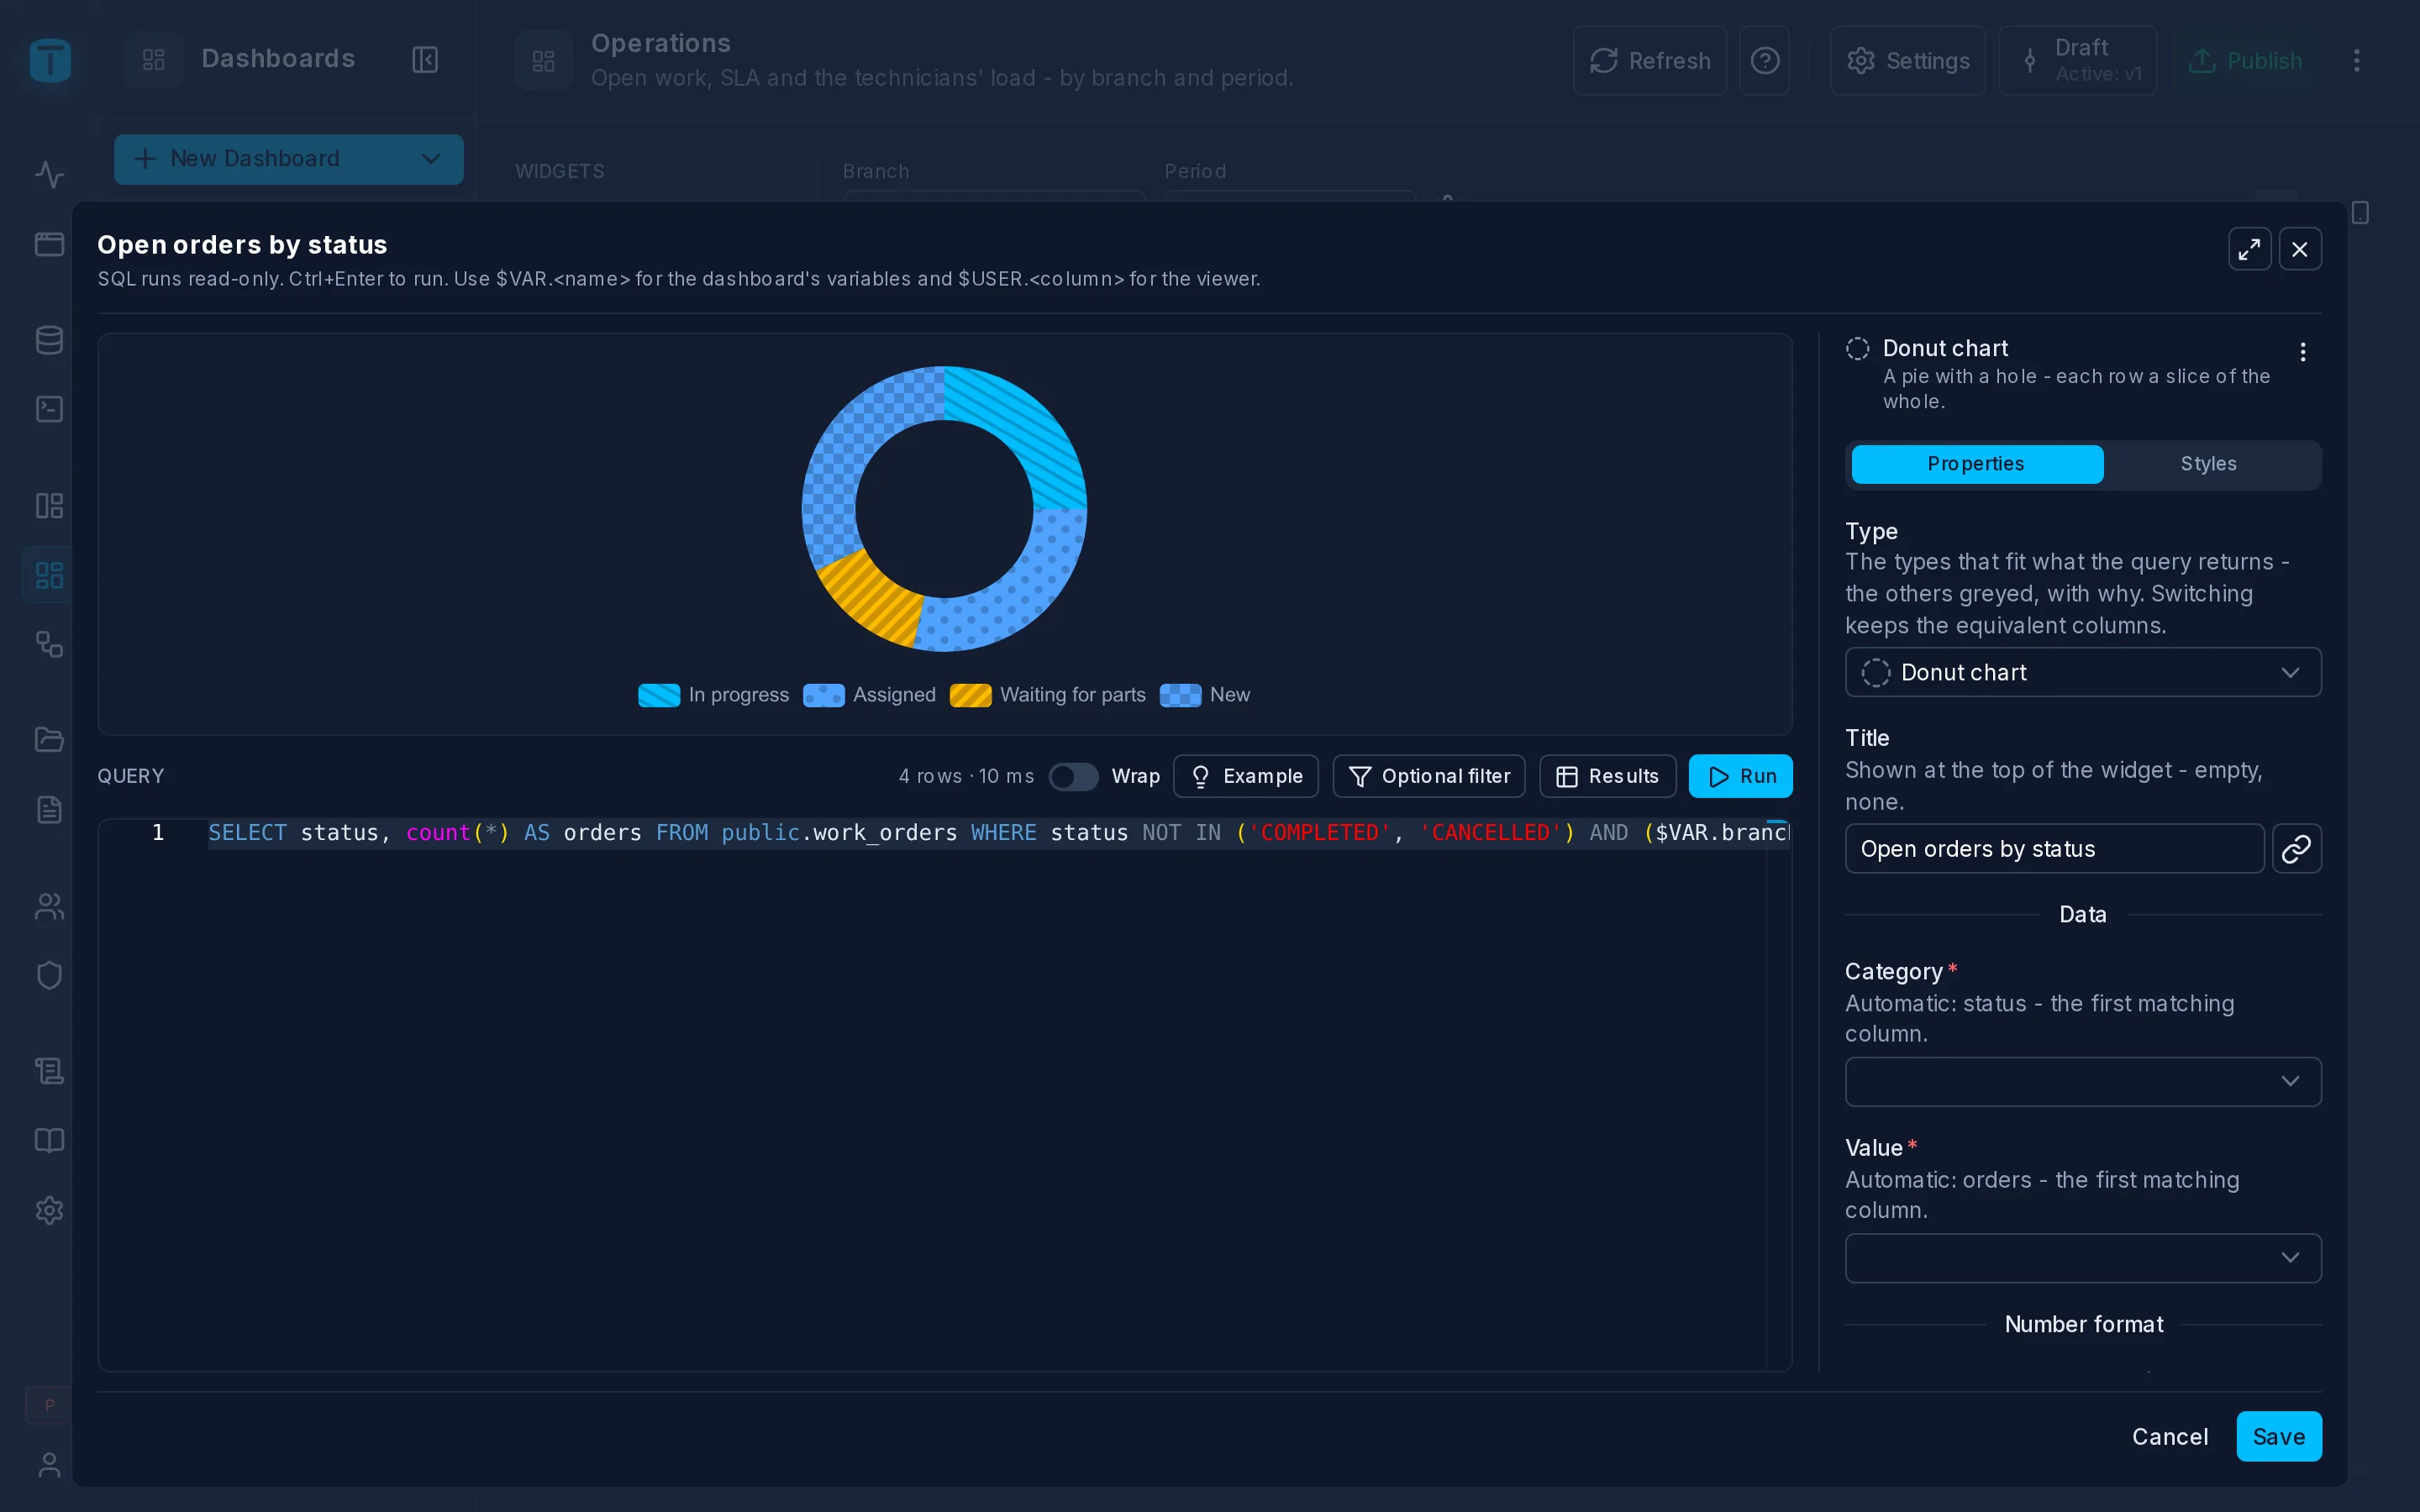This screenshot has width=2420, height=1512.
Task: Click the 'Data' section heading
Action: click(x=2082, y=915)
